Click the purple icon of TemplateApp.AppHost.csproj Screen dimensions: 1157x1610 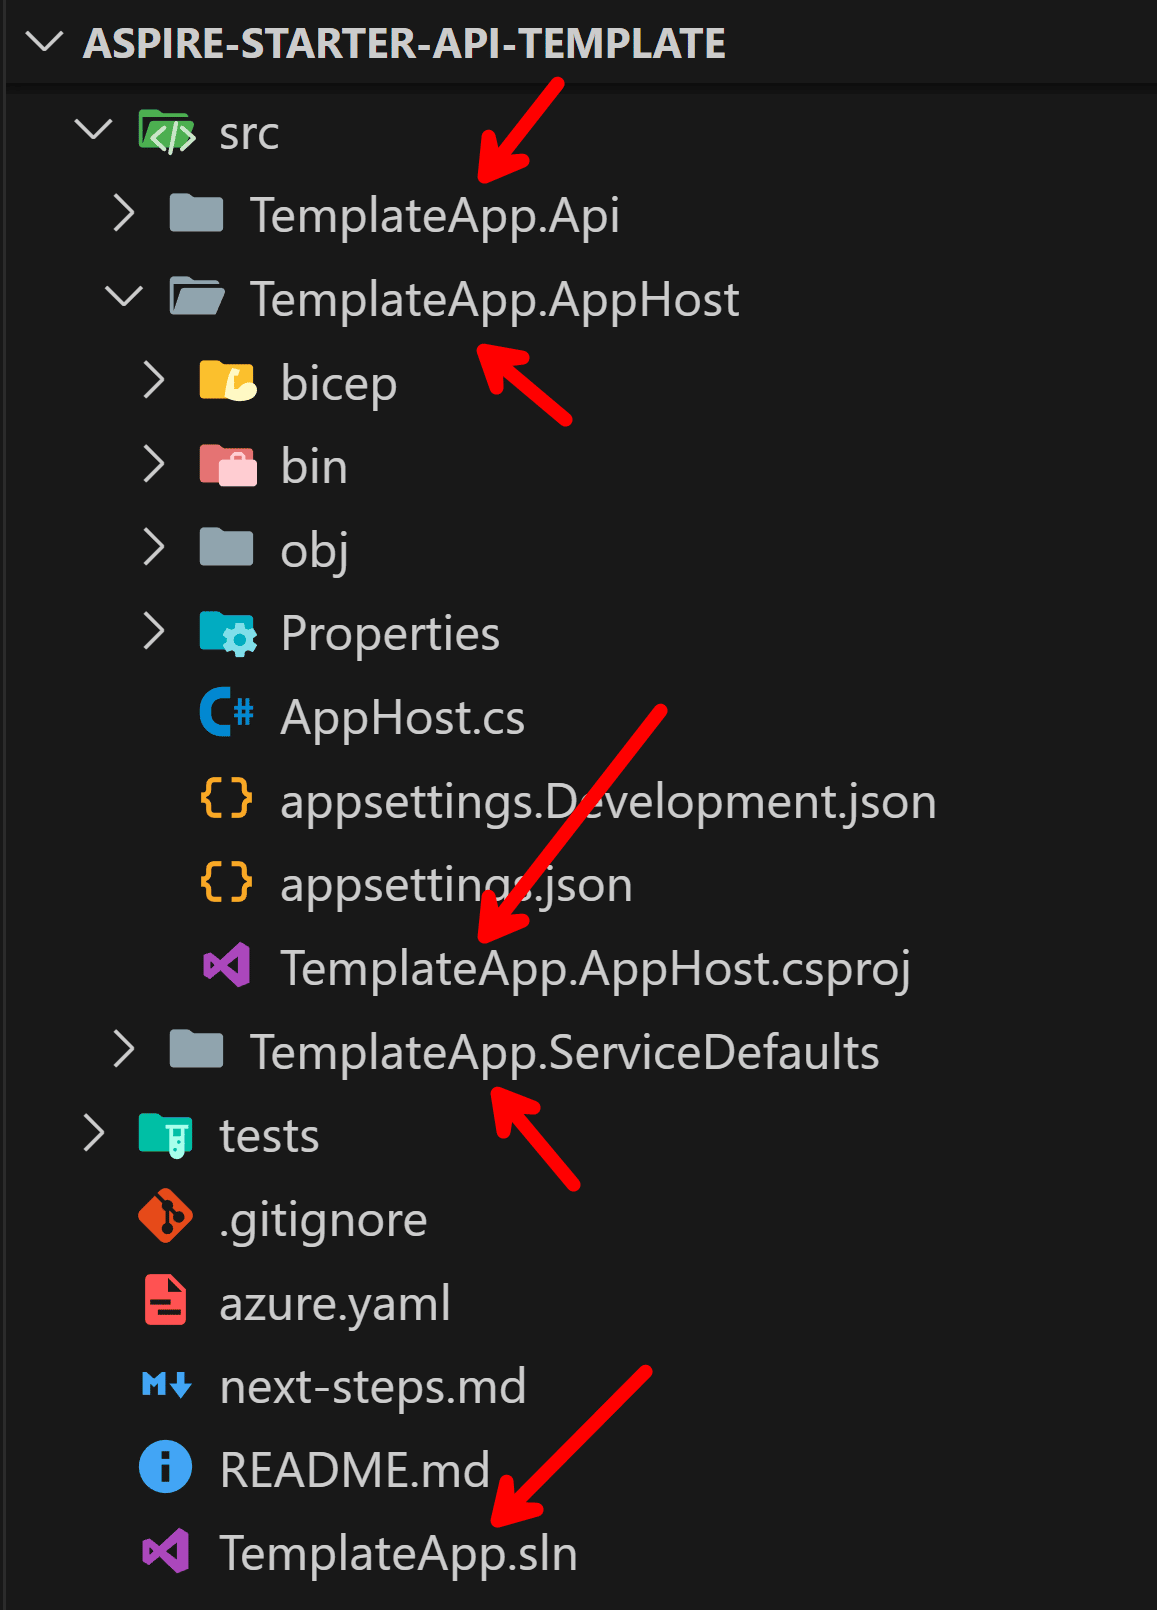pyautogui.click(x=227, y=965)
